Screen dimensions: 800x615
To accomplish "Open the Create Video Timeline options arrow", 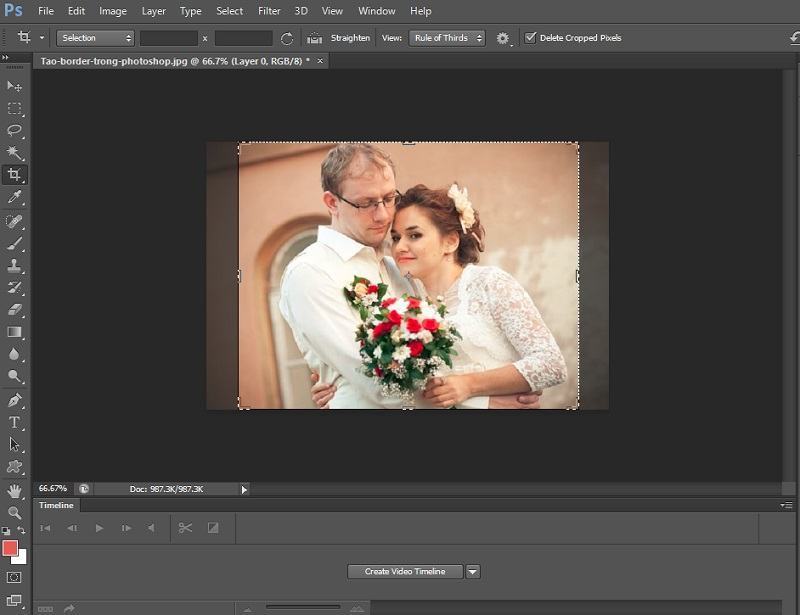I will [471, 571].
